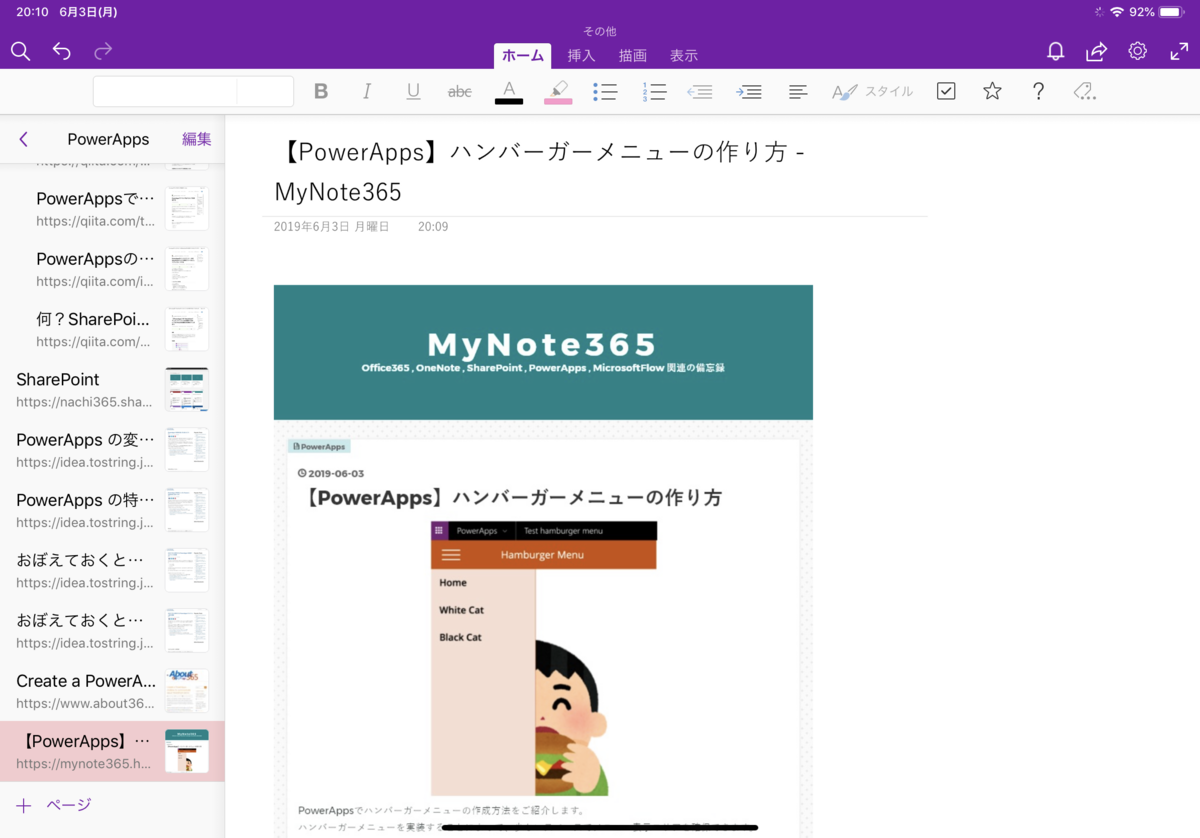Add the star Important tag
The width and height of the screenshot is (1200, 838).
pos(992,91)
